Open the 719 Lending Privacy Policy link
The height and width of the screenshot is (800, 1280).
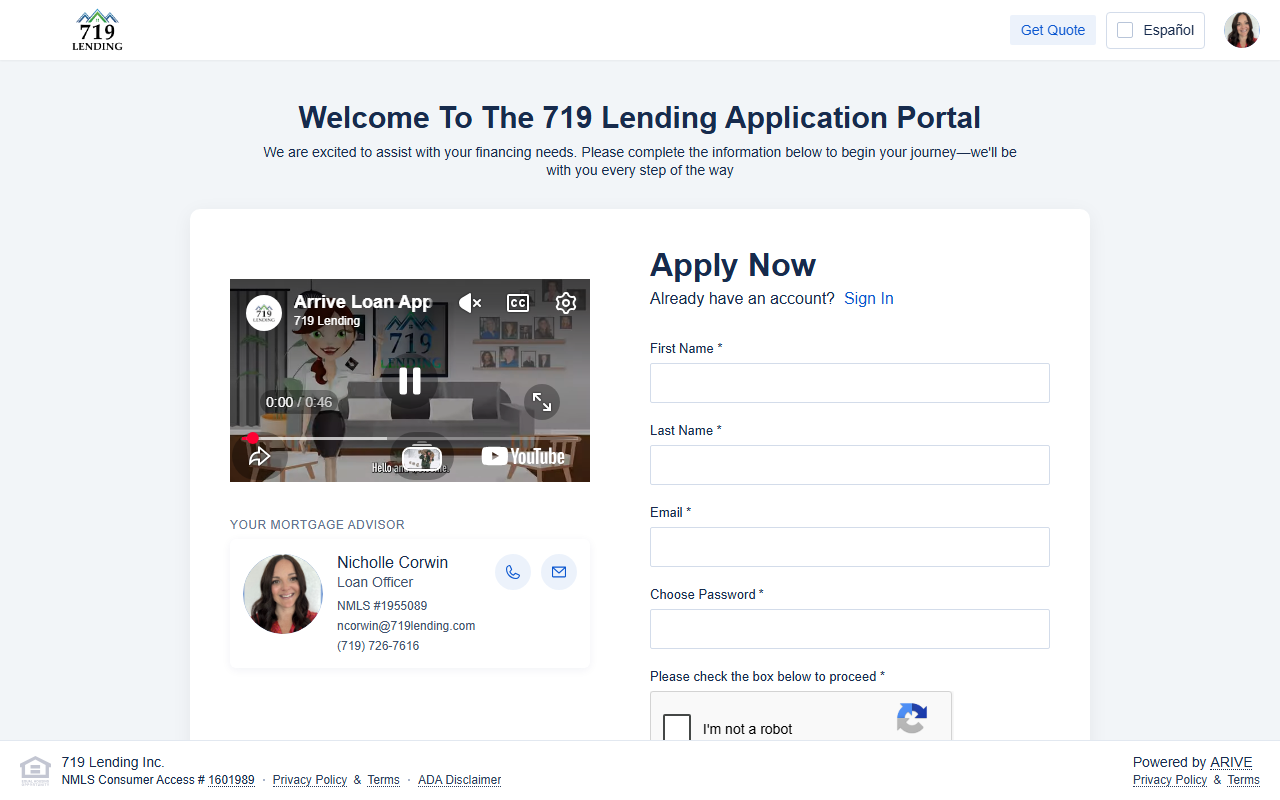(310, 780)
